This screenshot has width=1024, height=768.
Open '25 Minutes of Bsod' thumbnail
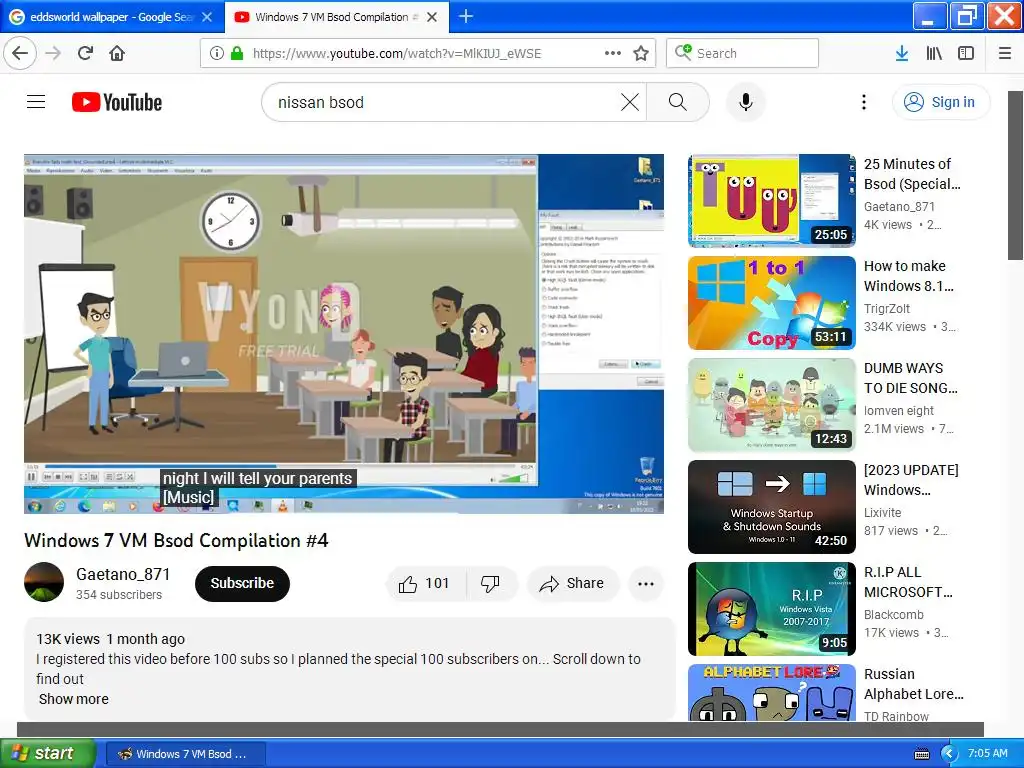tap(771, 200)
